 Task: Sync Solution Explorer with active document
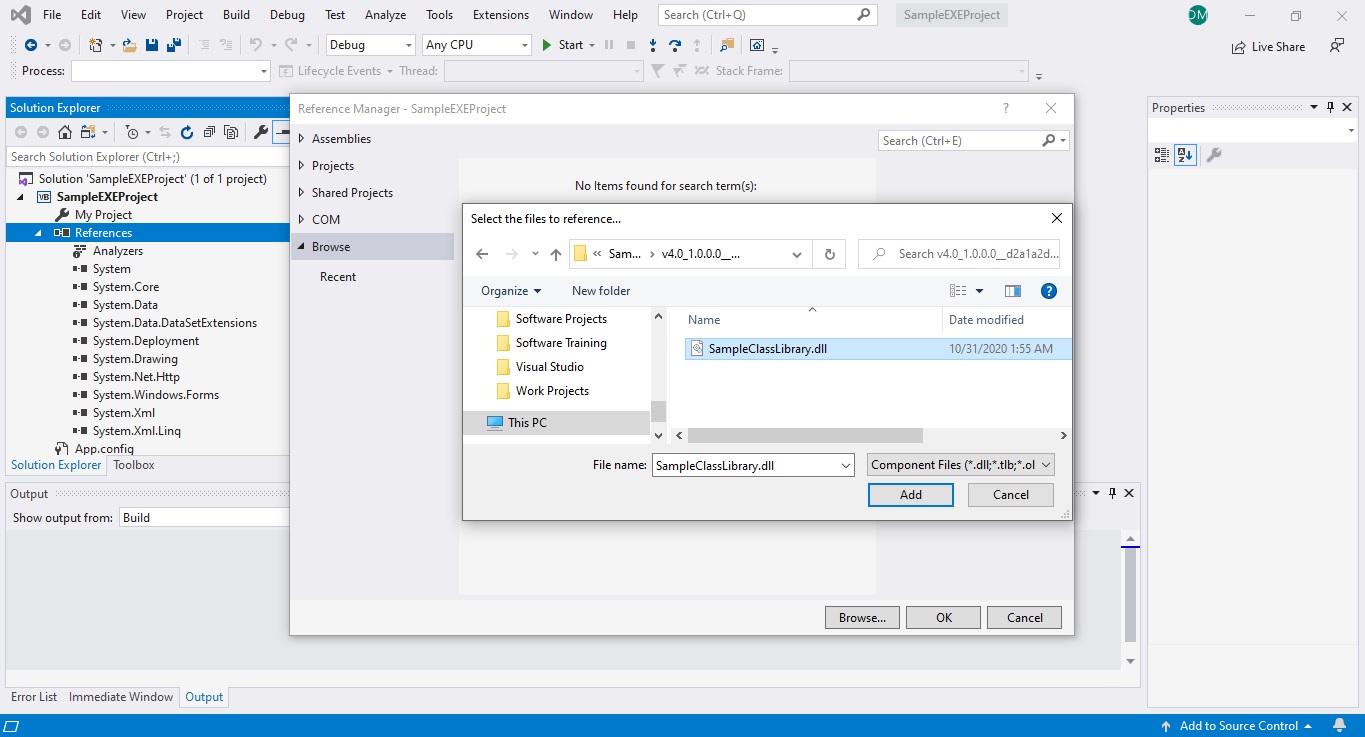[164, 131]
